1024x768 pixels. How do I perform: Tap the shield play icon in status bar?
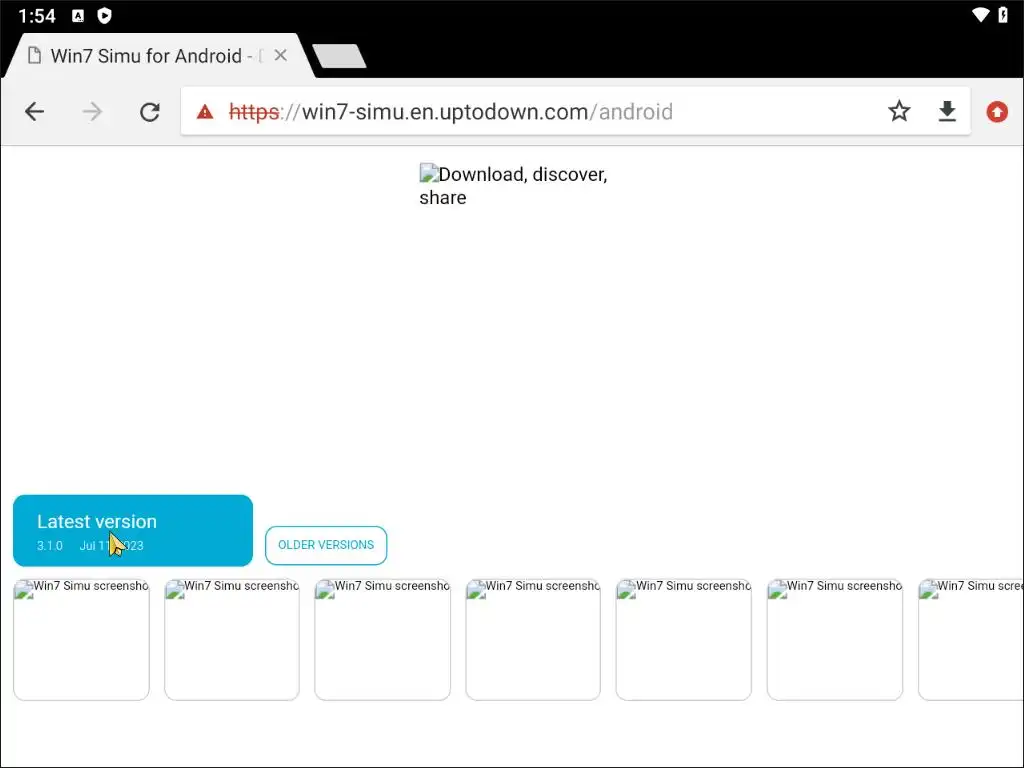pos(104,16)
